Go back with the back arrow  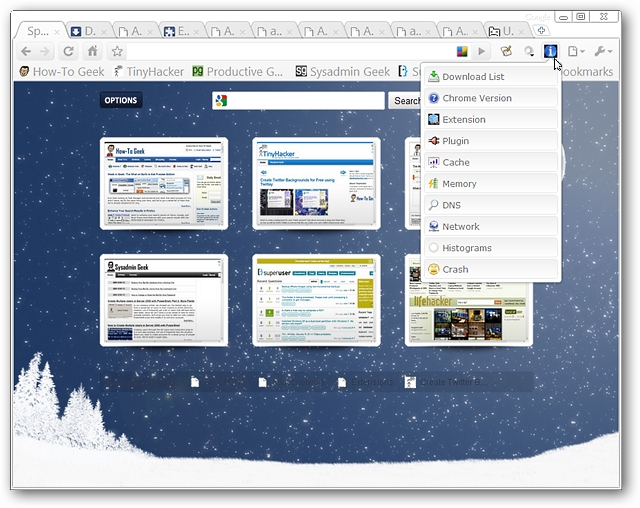(x=26, y=51)
